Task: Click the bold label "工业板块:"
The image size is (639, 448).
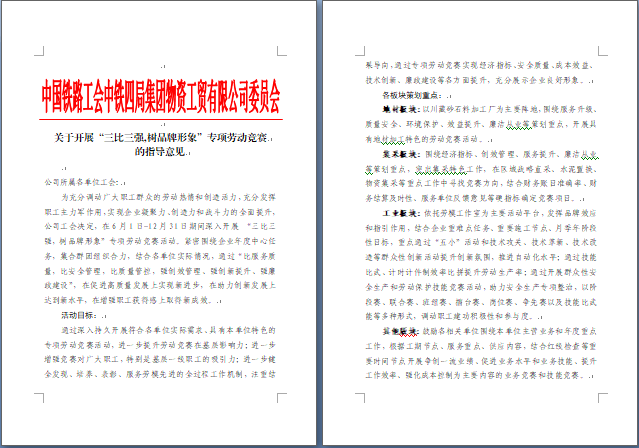Action: (401, 213)
